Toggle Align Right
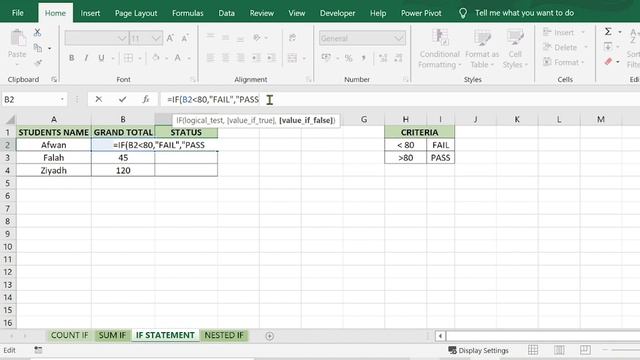Image resolution: width=640 pixels, height=360 pixels. (240, 58)
